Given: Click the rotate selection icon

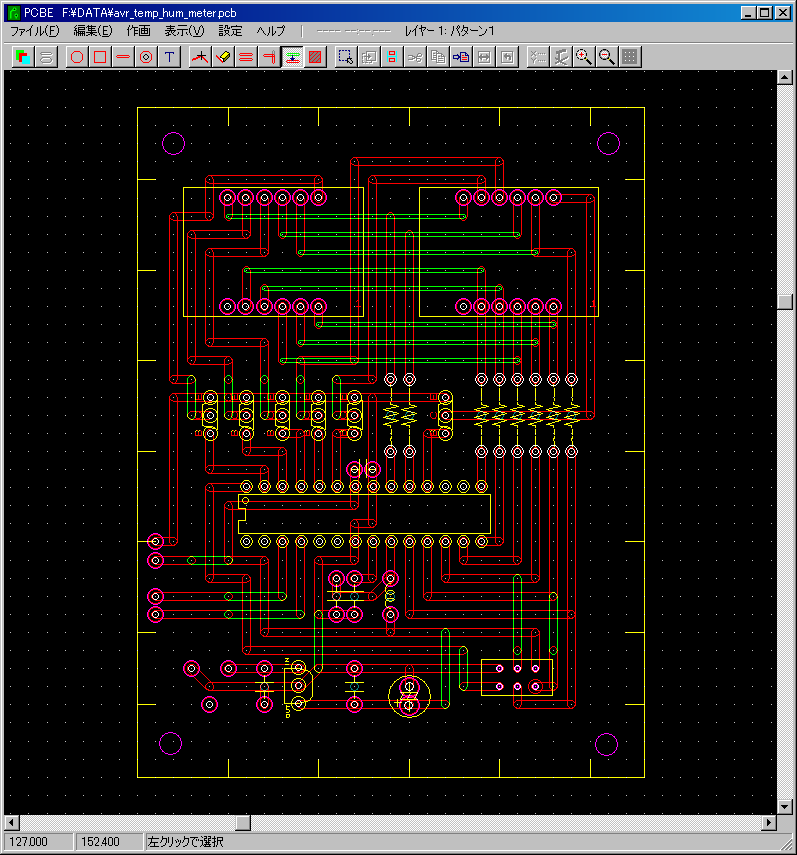Looking at the screenshot, I should pyautogui.click(x=508, y=57).
